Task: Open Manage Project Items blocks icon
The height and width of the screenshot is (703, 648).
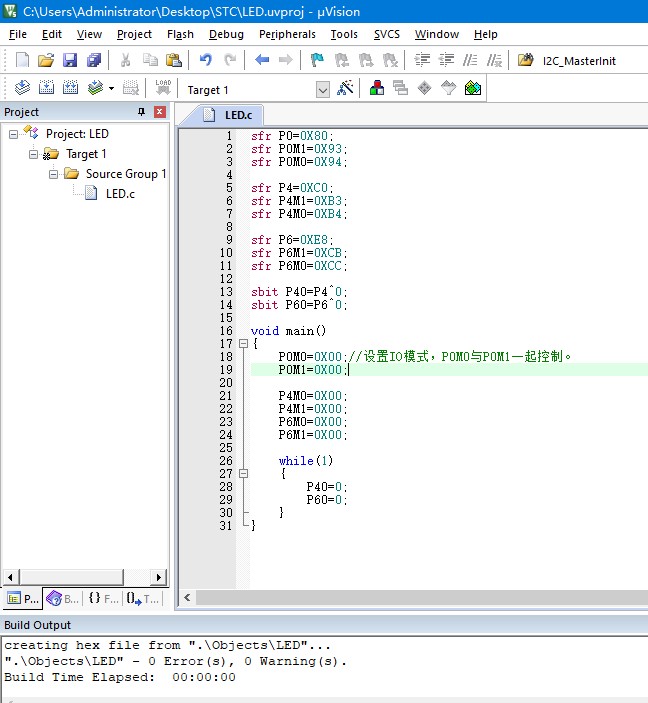Action: pyautogui.click(x=377, y=88)
